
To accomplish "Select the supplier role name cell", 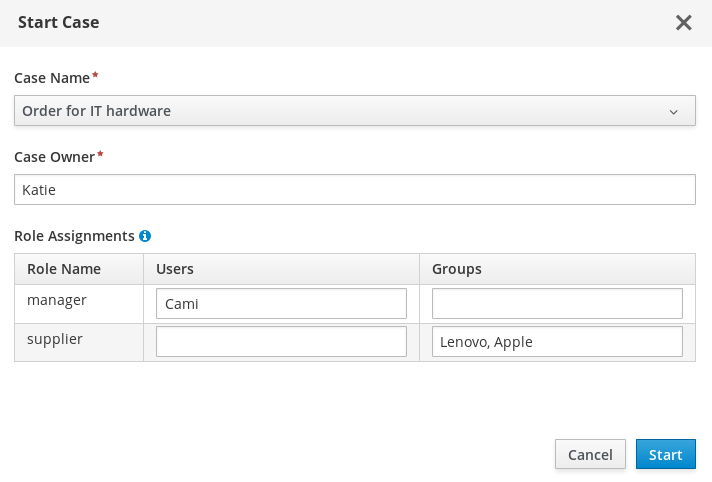I will (79, 343).
